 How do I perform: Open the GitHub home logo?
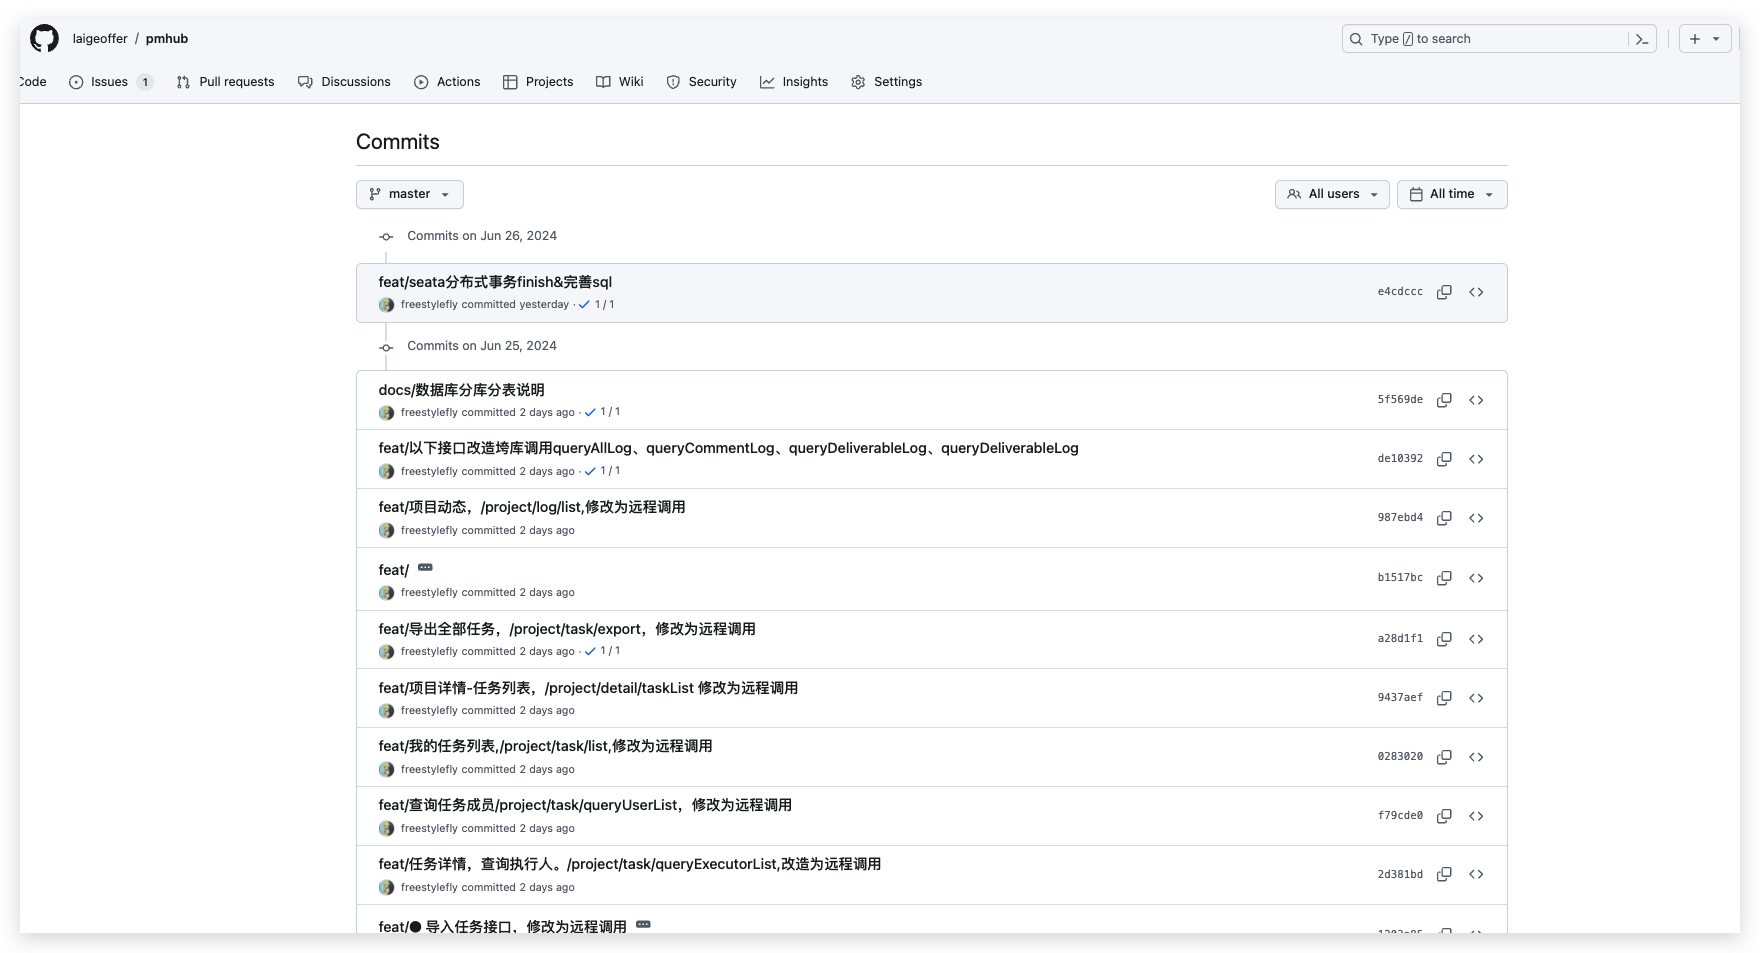44,39
